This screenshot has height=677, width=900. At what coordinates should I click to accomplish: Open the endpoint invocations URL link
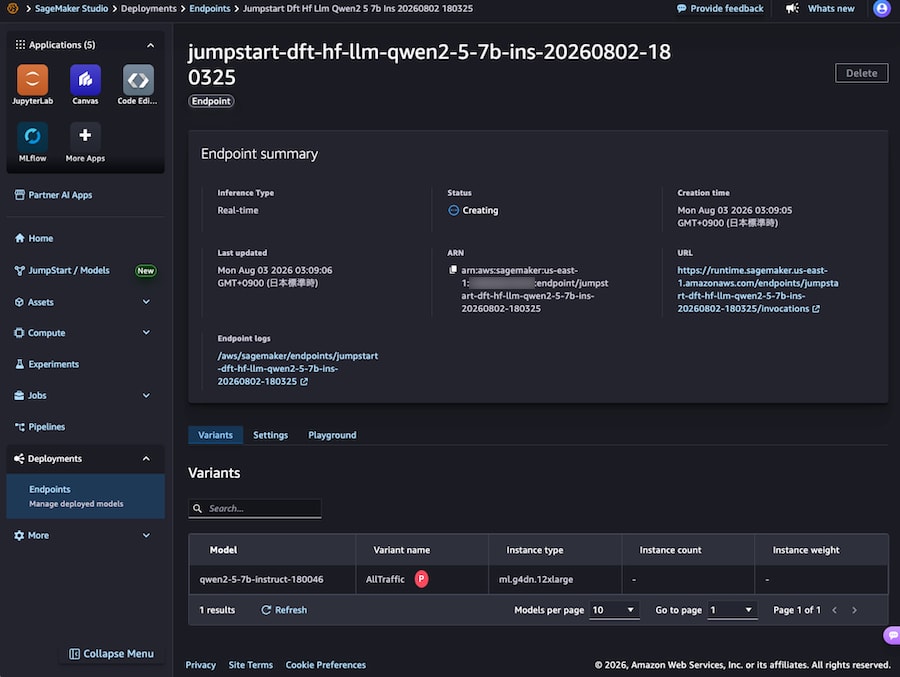pos(757,289)
